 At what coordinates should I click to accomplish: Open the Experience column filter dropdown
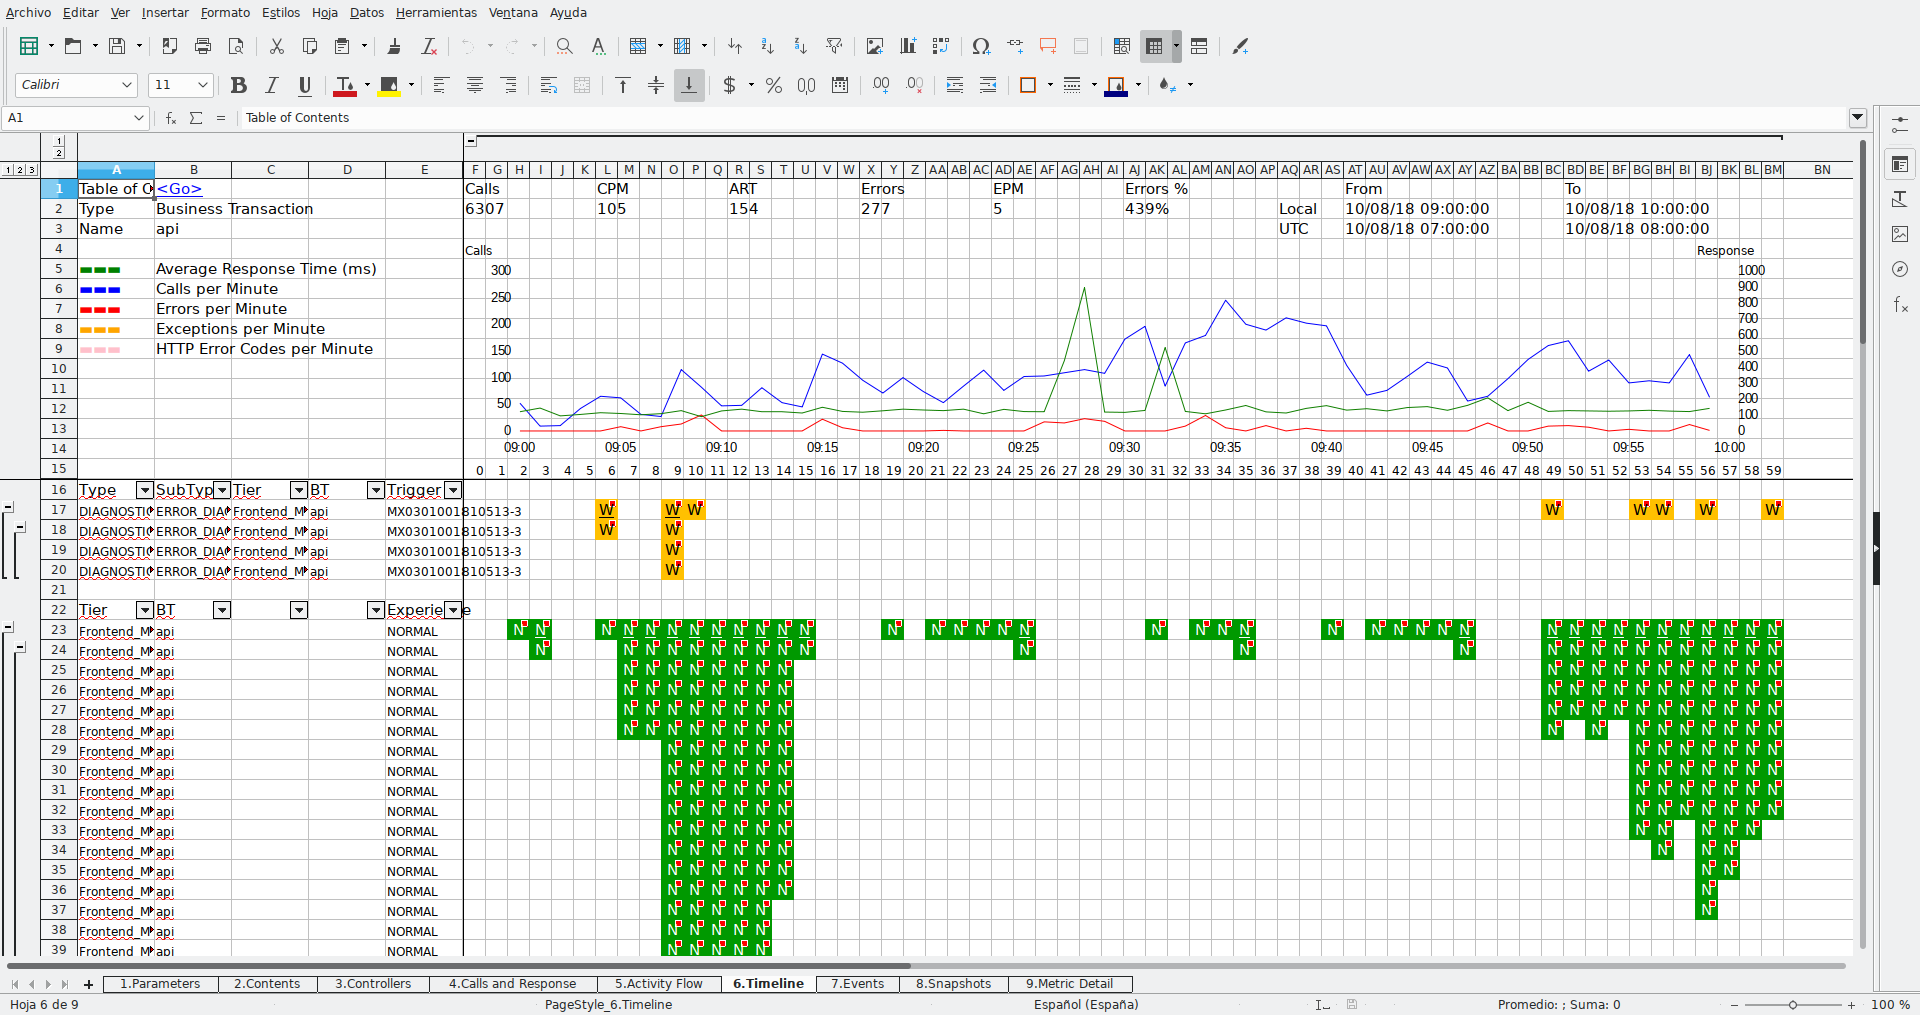pyautogui.click(x=453, y=610)
